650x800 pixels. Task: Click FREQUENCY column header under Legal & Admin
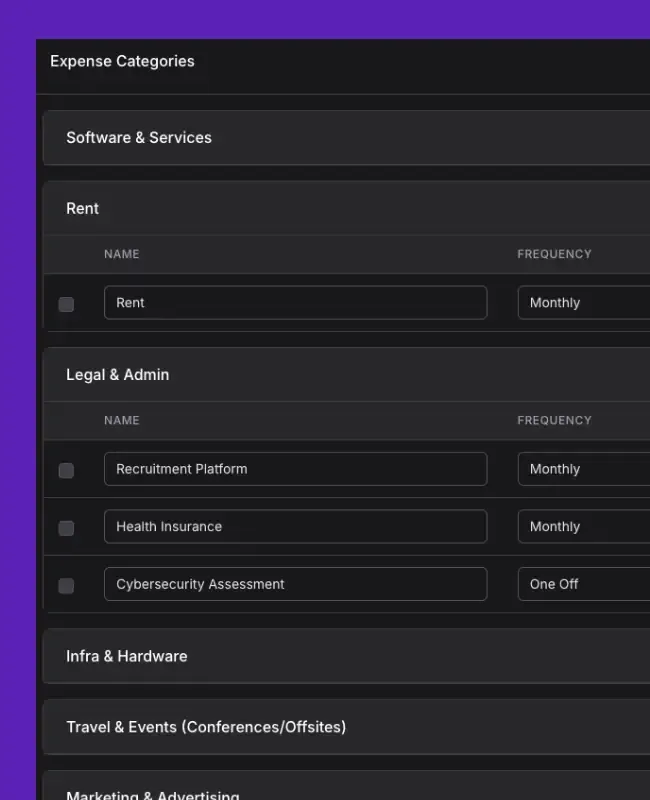click(x=555, y=420)
